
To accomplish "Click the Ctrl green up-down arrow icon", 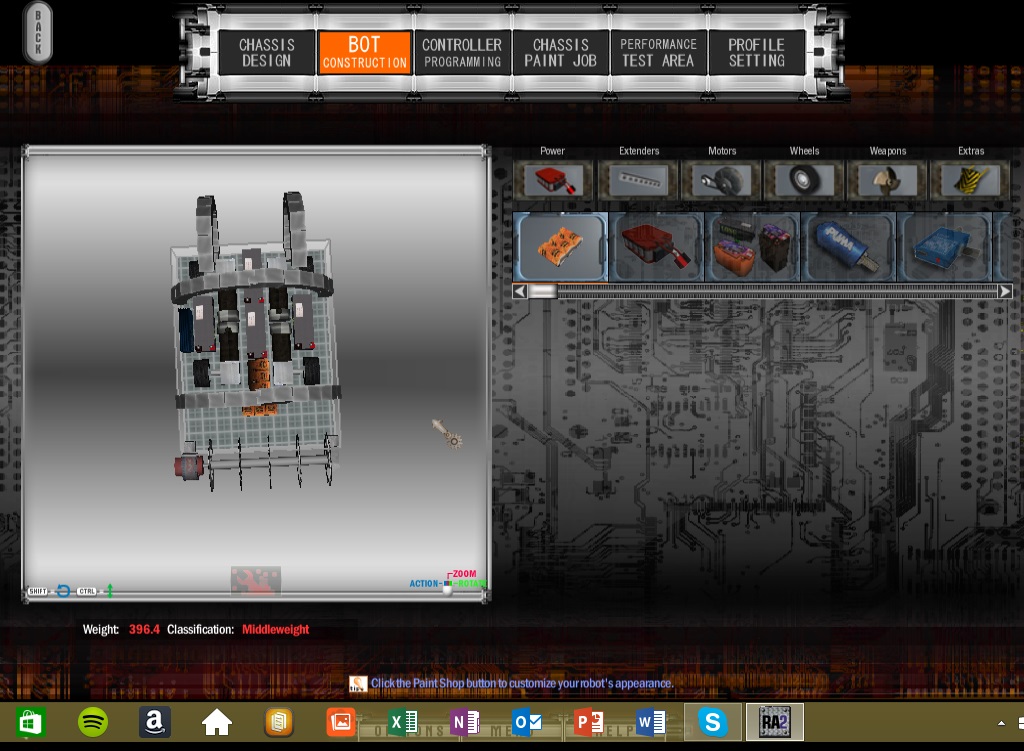I will [x=110, y=591].
